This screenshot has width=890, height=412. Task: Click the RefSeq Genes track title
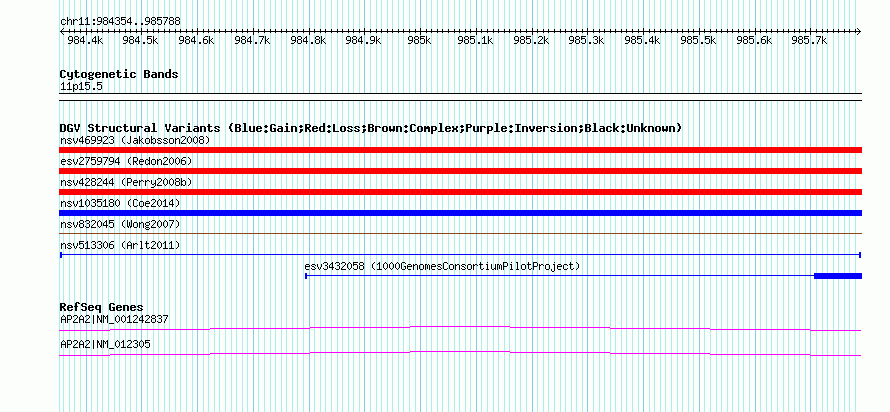coord(101,308)
